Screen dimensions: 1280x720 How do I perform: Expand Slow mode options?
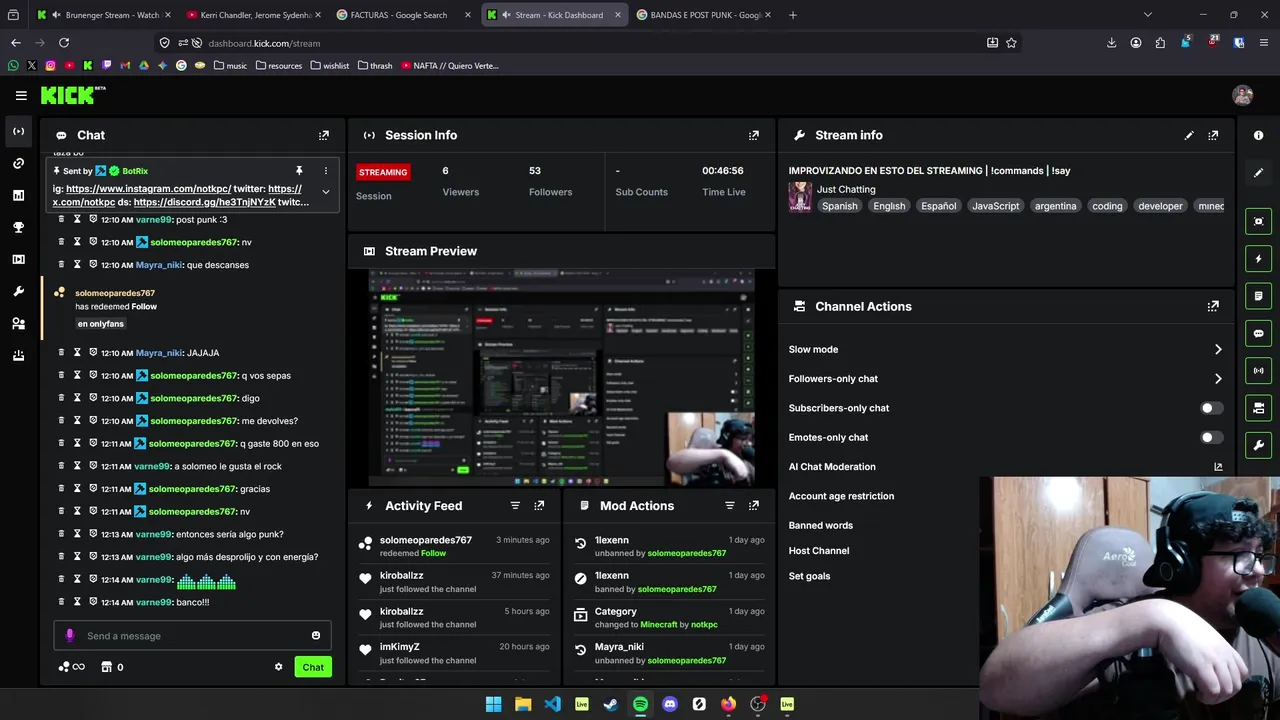(x=1218, y=350)
